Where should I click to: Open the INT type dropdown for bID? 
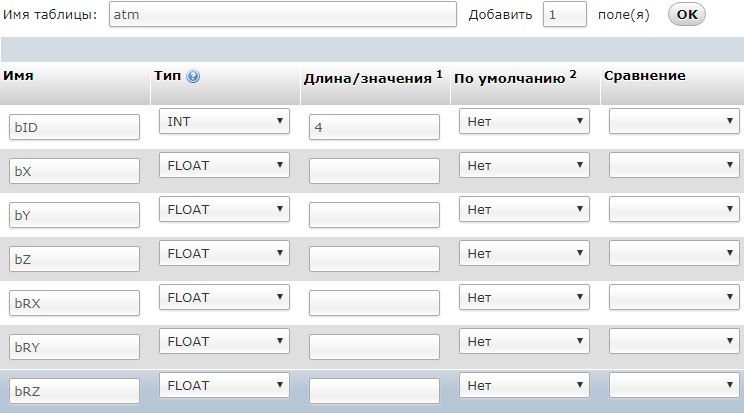click(224, 121)
